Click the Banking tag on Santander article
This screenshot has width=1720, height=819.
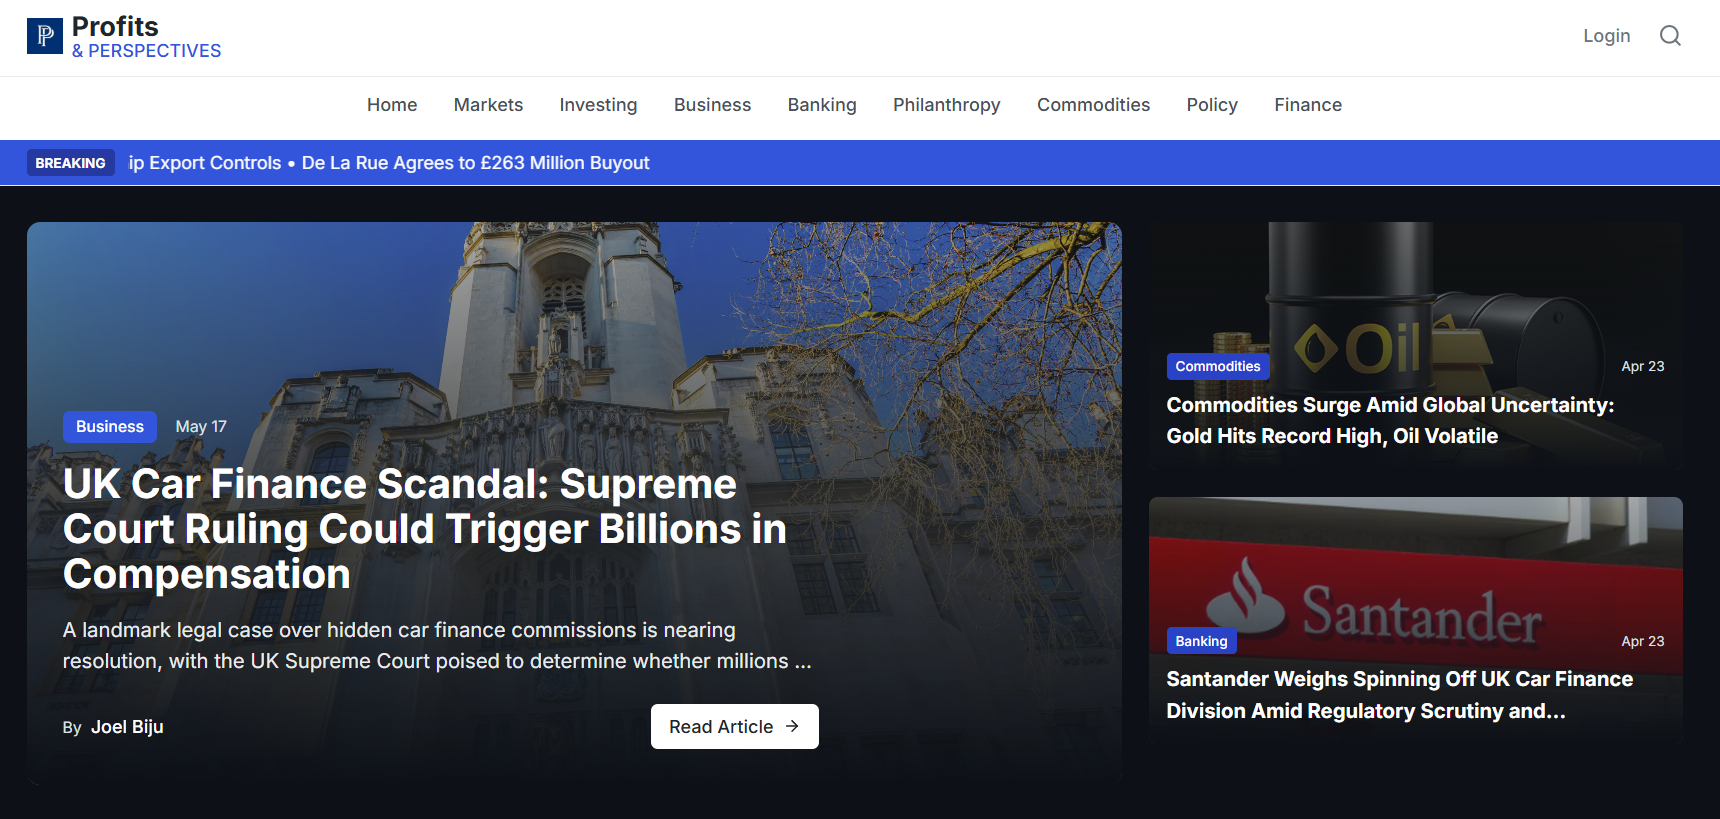1201,641
